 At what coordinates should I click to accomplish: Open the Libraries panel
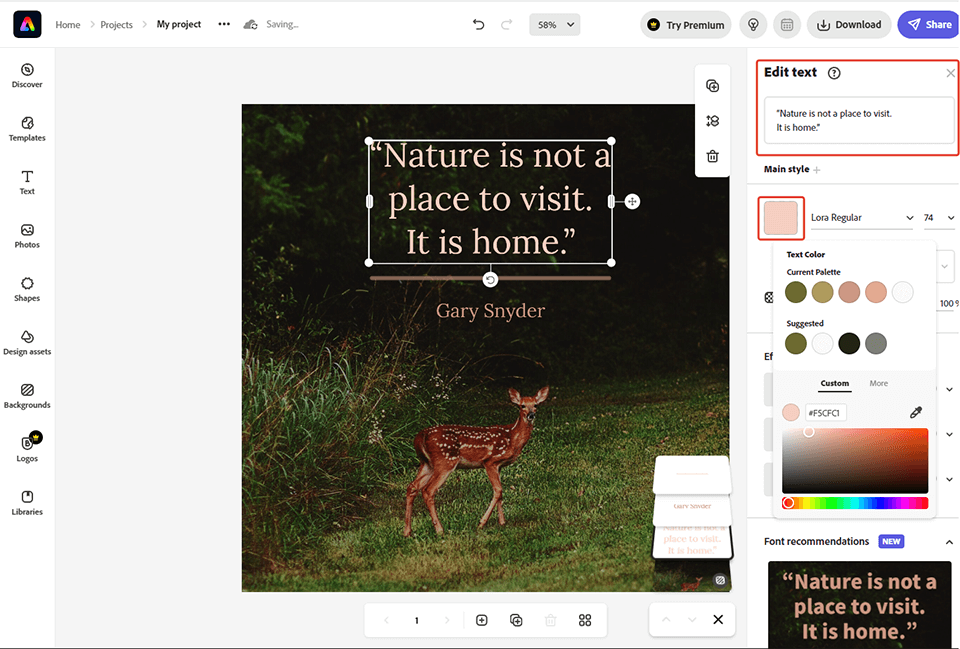[27, 503]
